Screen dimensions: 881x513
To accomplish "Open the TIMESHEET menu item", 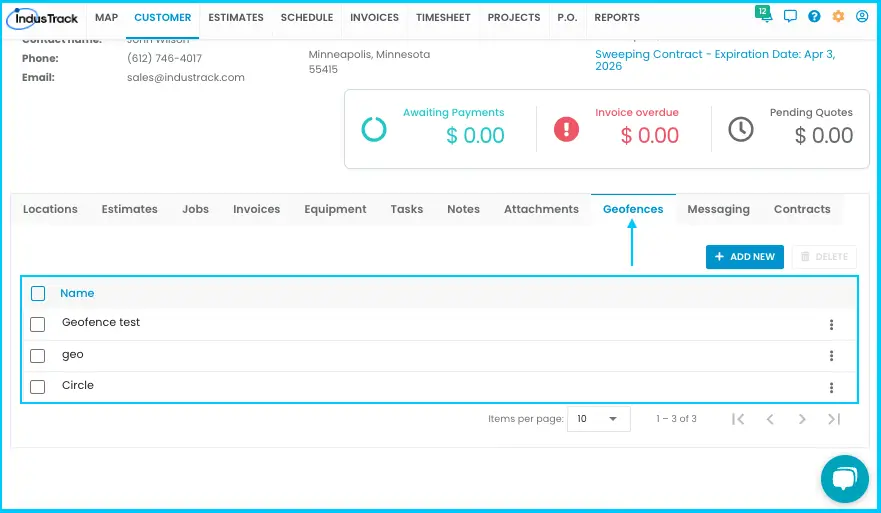I will [x=443, y=17].
